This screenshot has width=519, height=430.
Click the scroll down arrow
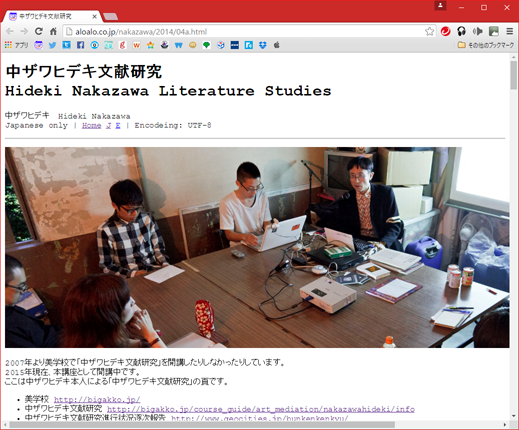514,416
